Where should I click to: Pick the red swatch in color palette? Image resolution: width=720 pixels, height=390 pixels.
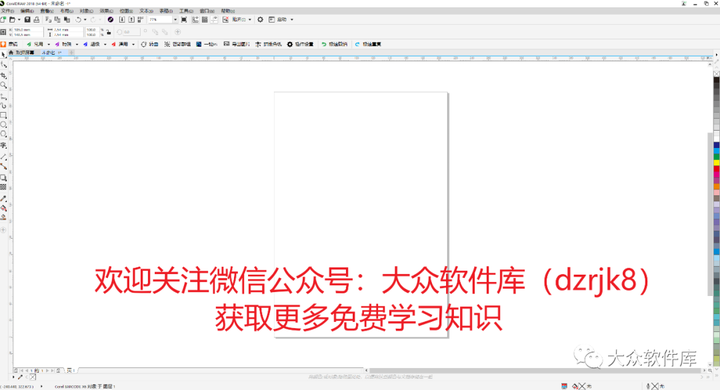(x=716, y=169)
